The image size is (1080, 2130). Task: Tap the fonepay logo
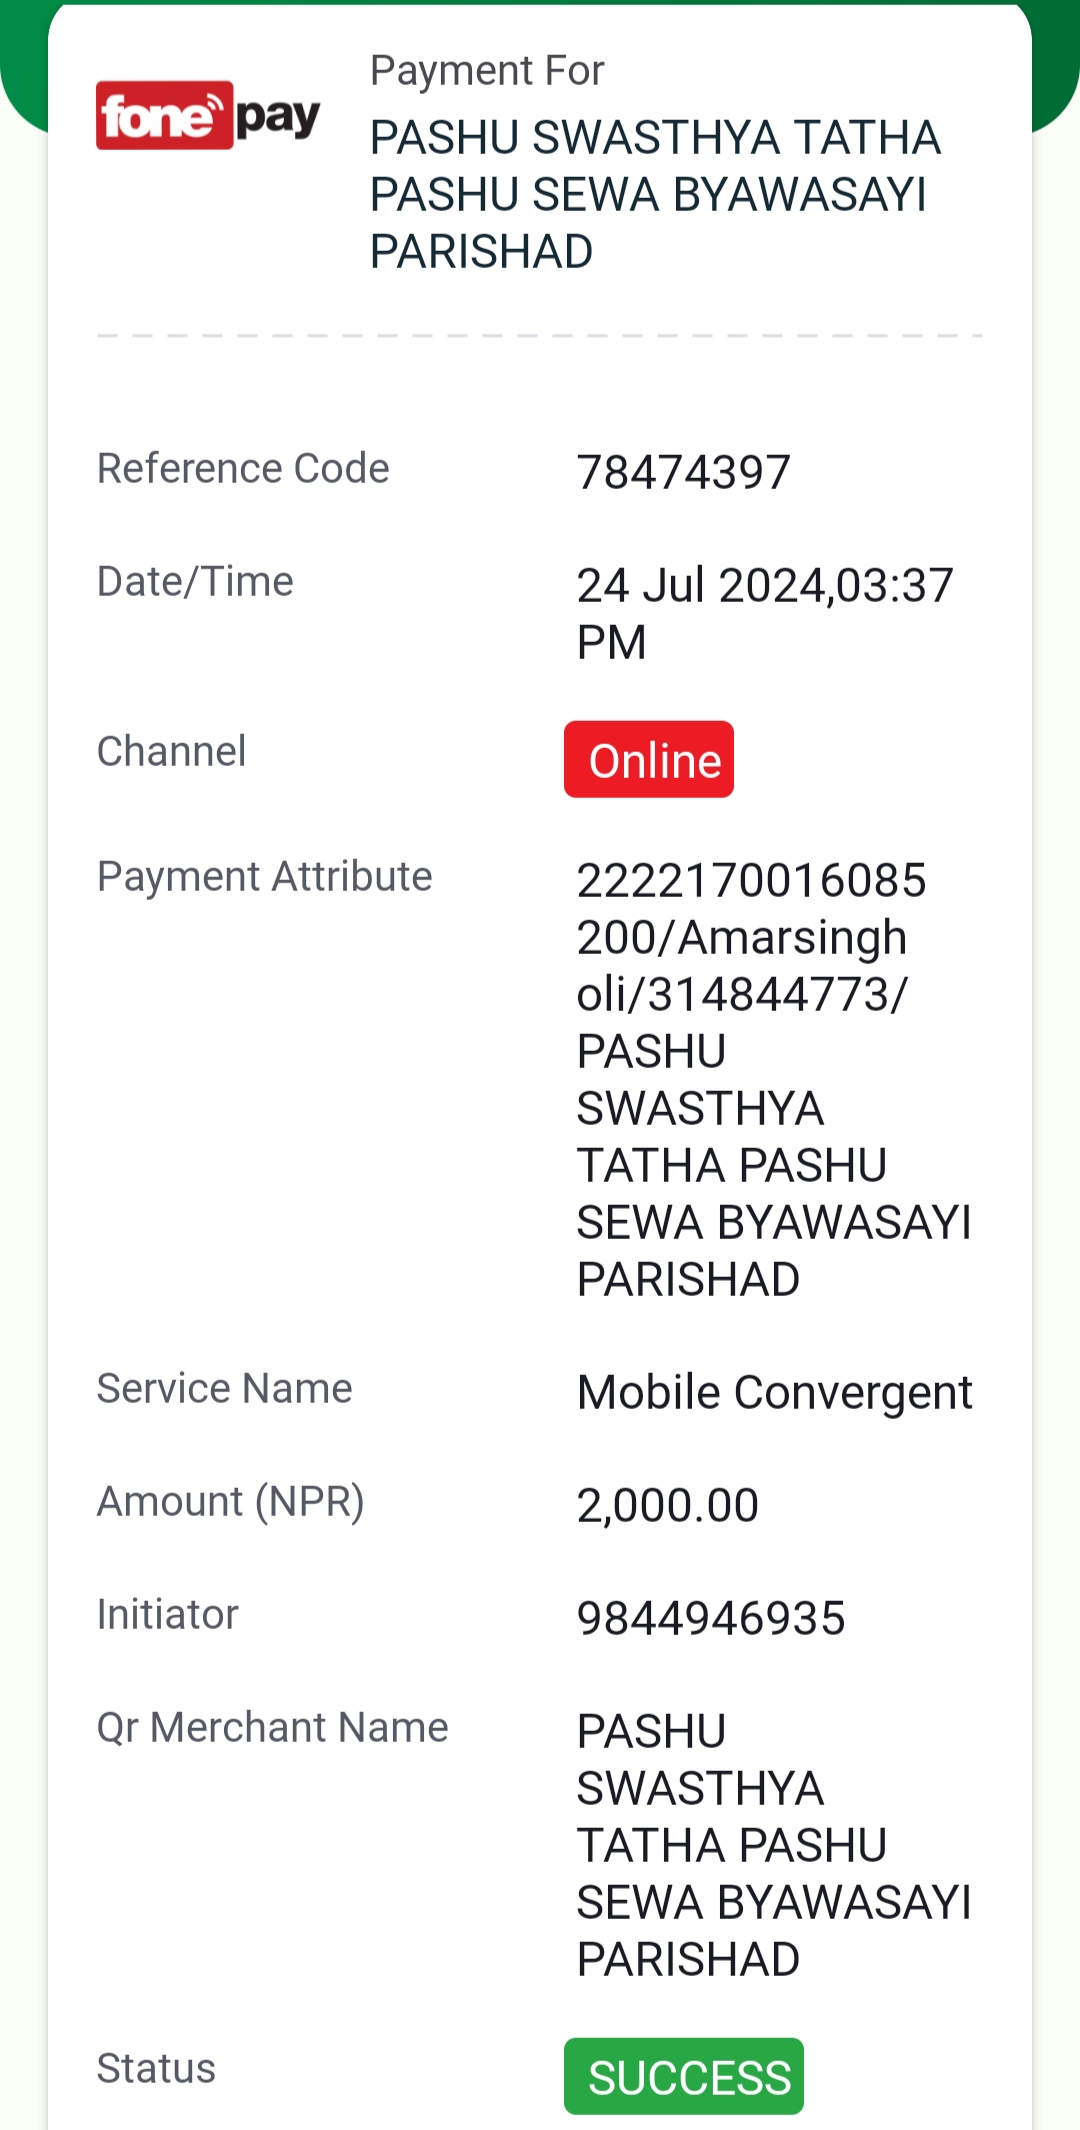(x=208, y=115)
